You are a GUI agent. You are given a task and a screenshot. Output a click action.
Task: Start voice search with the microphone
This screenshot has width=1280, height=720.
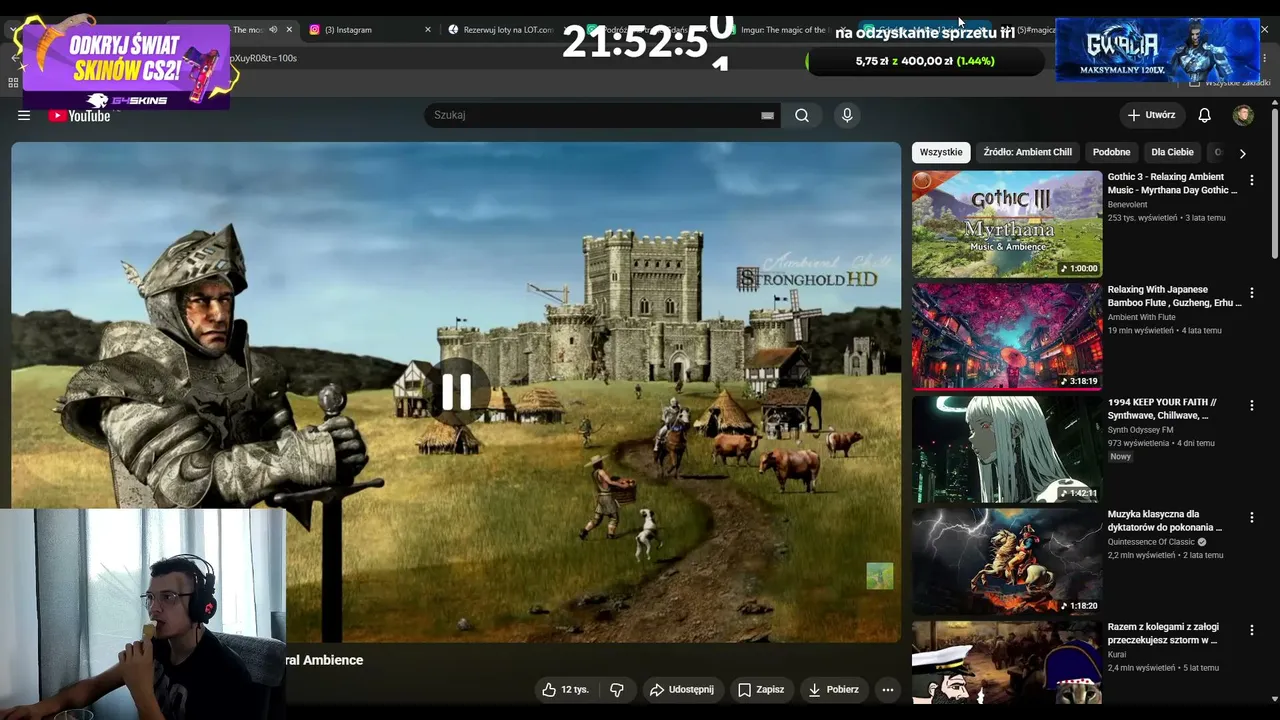[847, 115]
